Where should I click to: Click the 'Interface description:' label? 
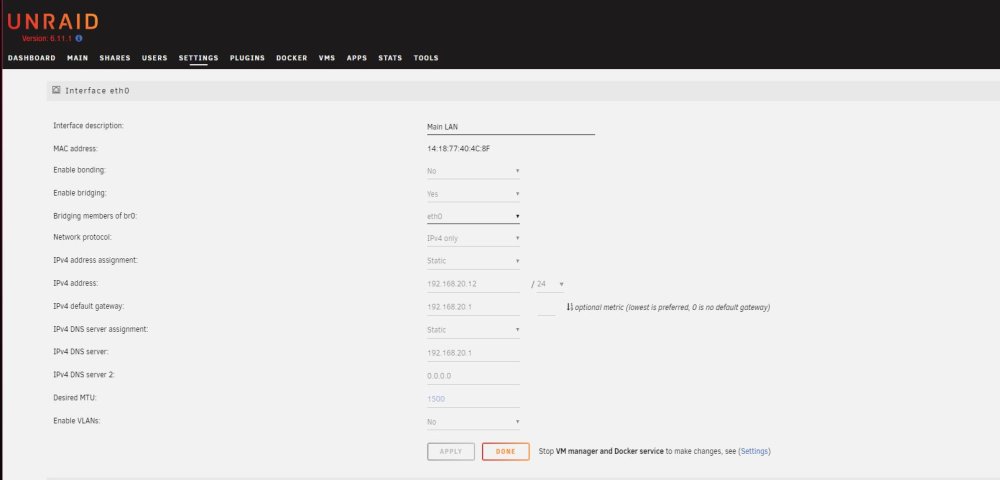pos(88,126)
